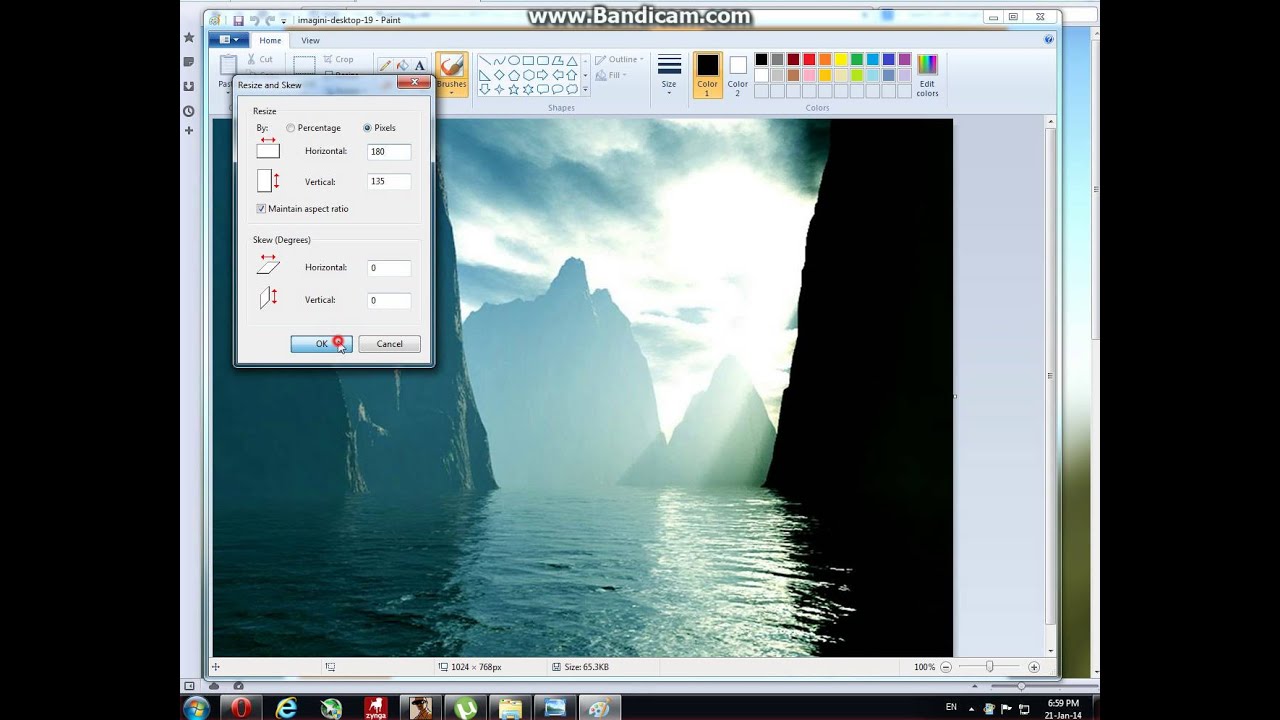Choose the Pentagon shape
This screenshot has height=720, width=1280.
click(x=514, y=75)
